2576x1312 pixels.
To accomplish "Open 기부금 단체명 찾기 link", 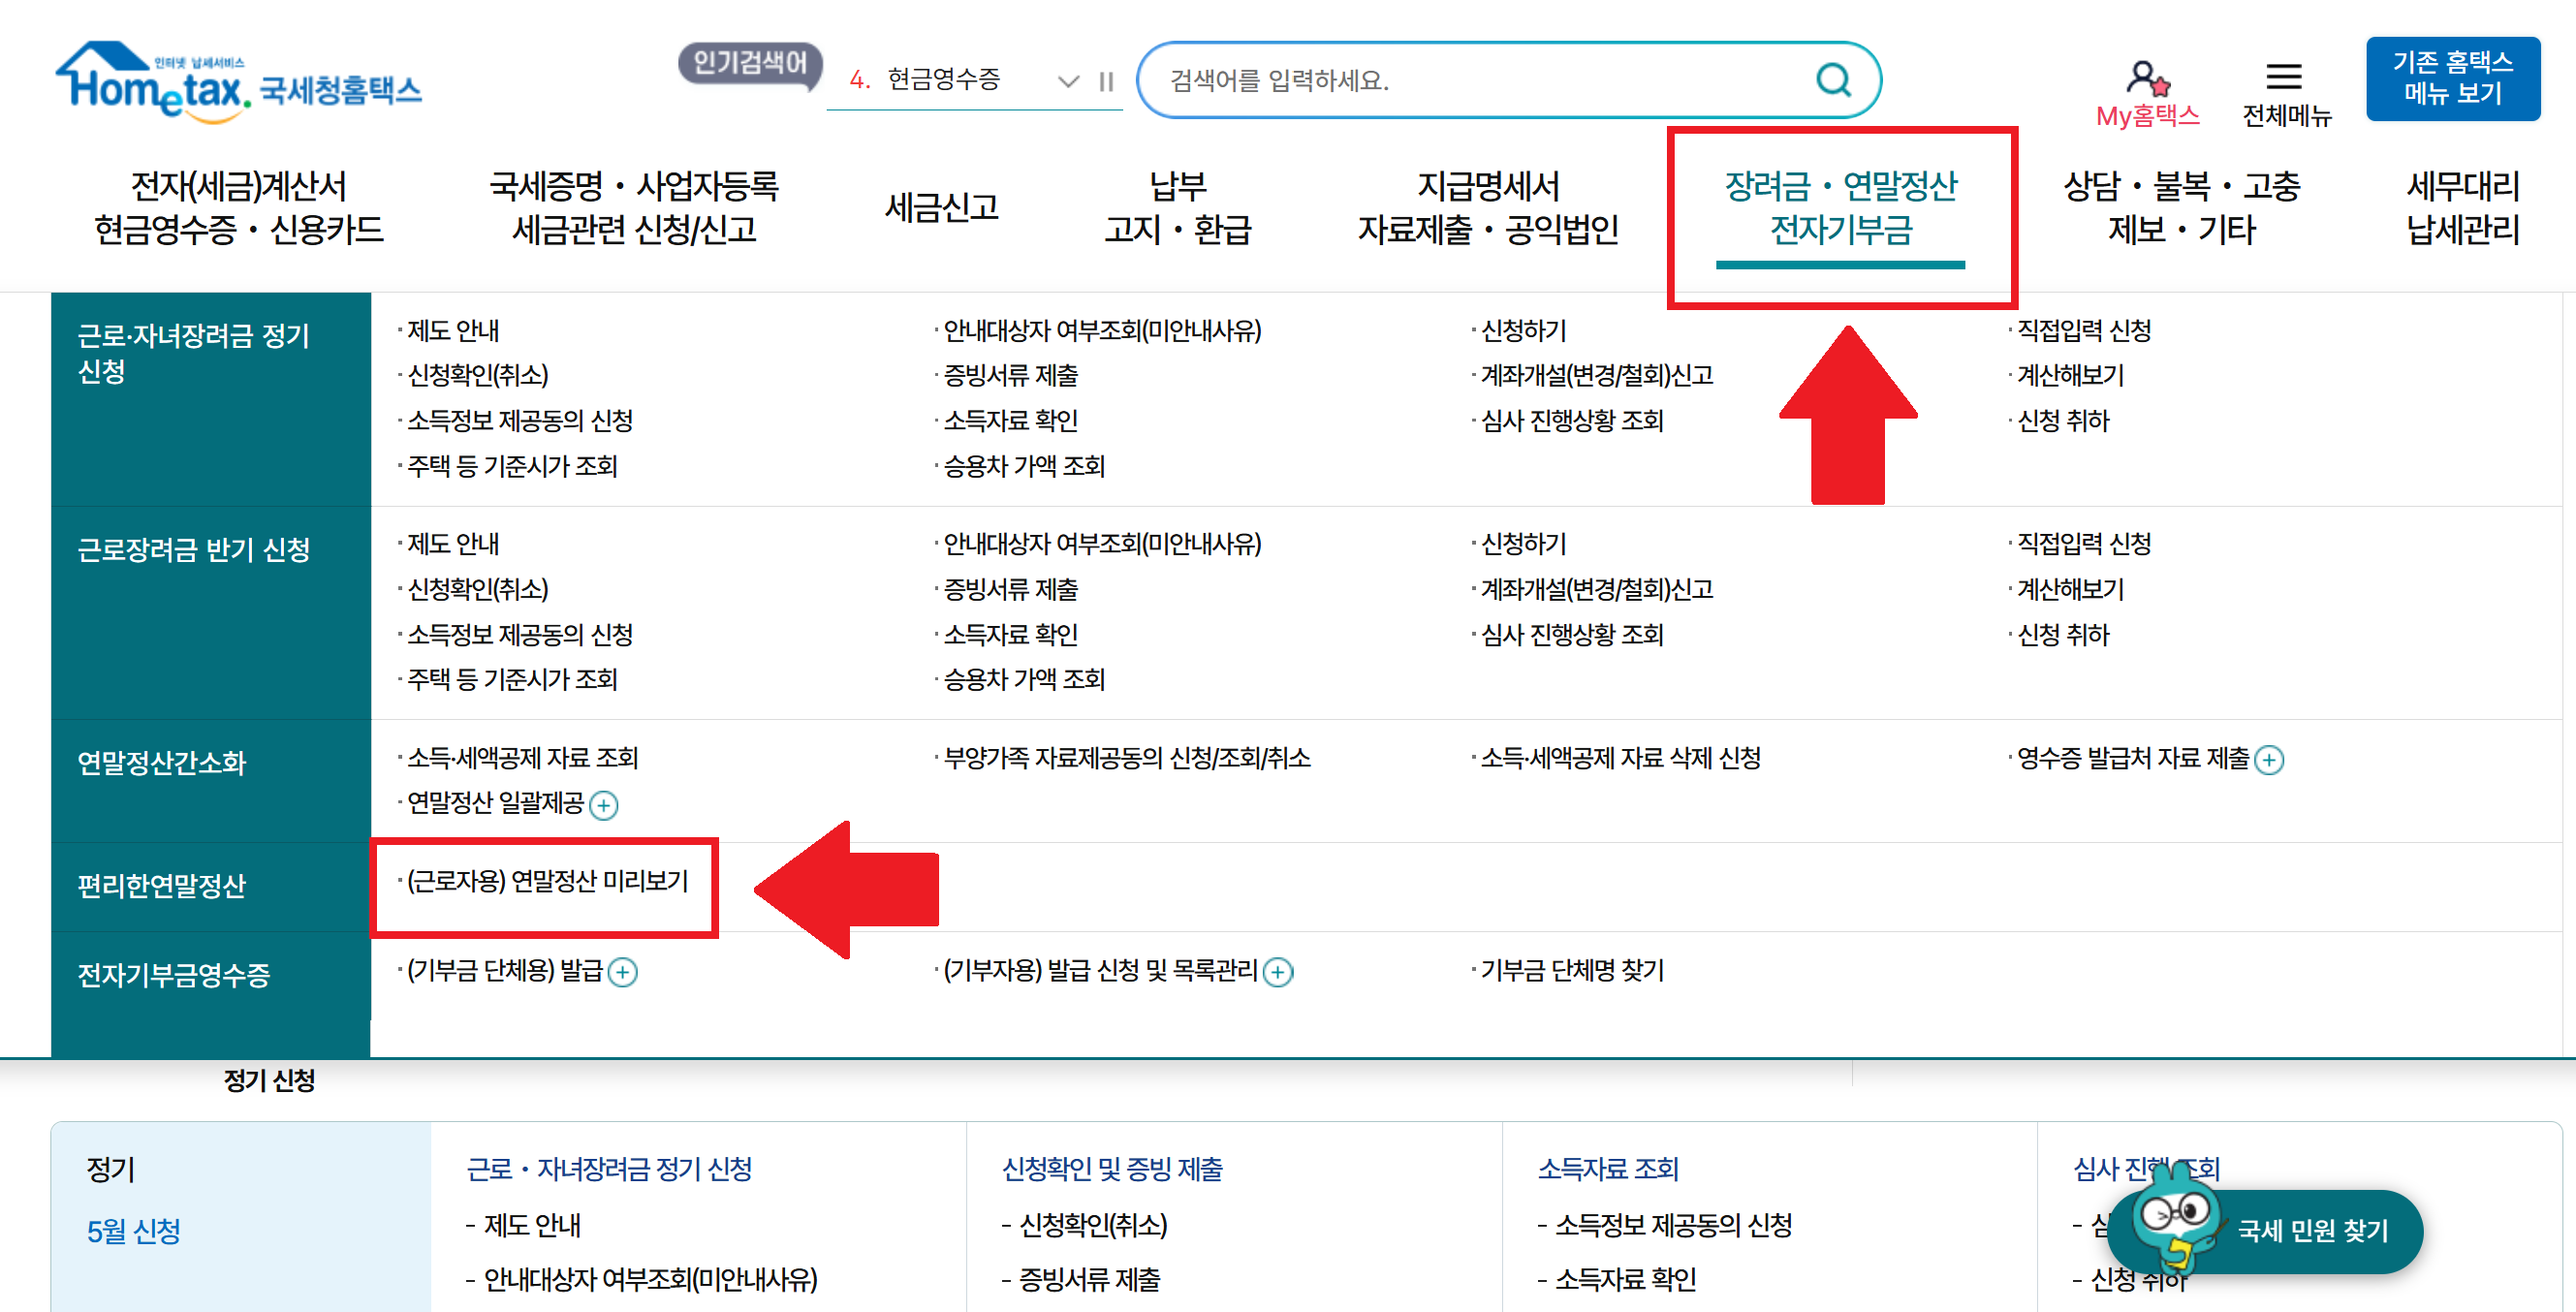I will (1571, 970).
